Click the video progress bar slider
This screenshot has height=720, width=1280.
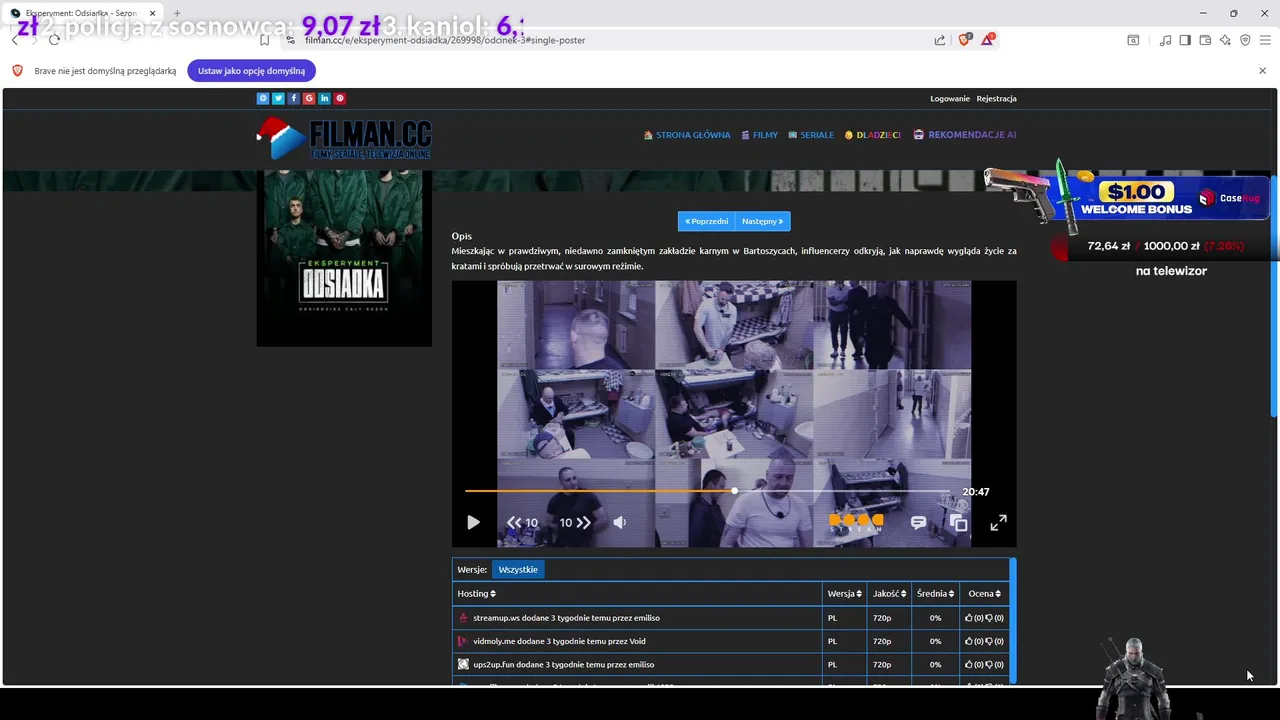tap(707, 491)
